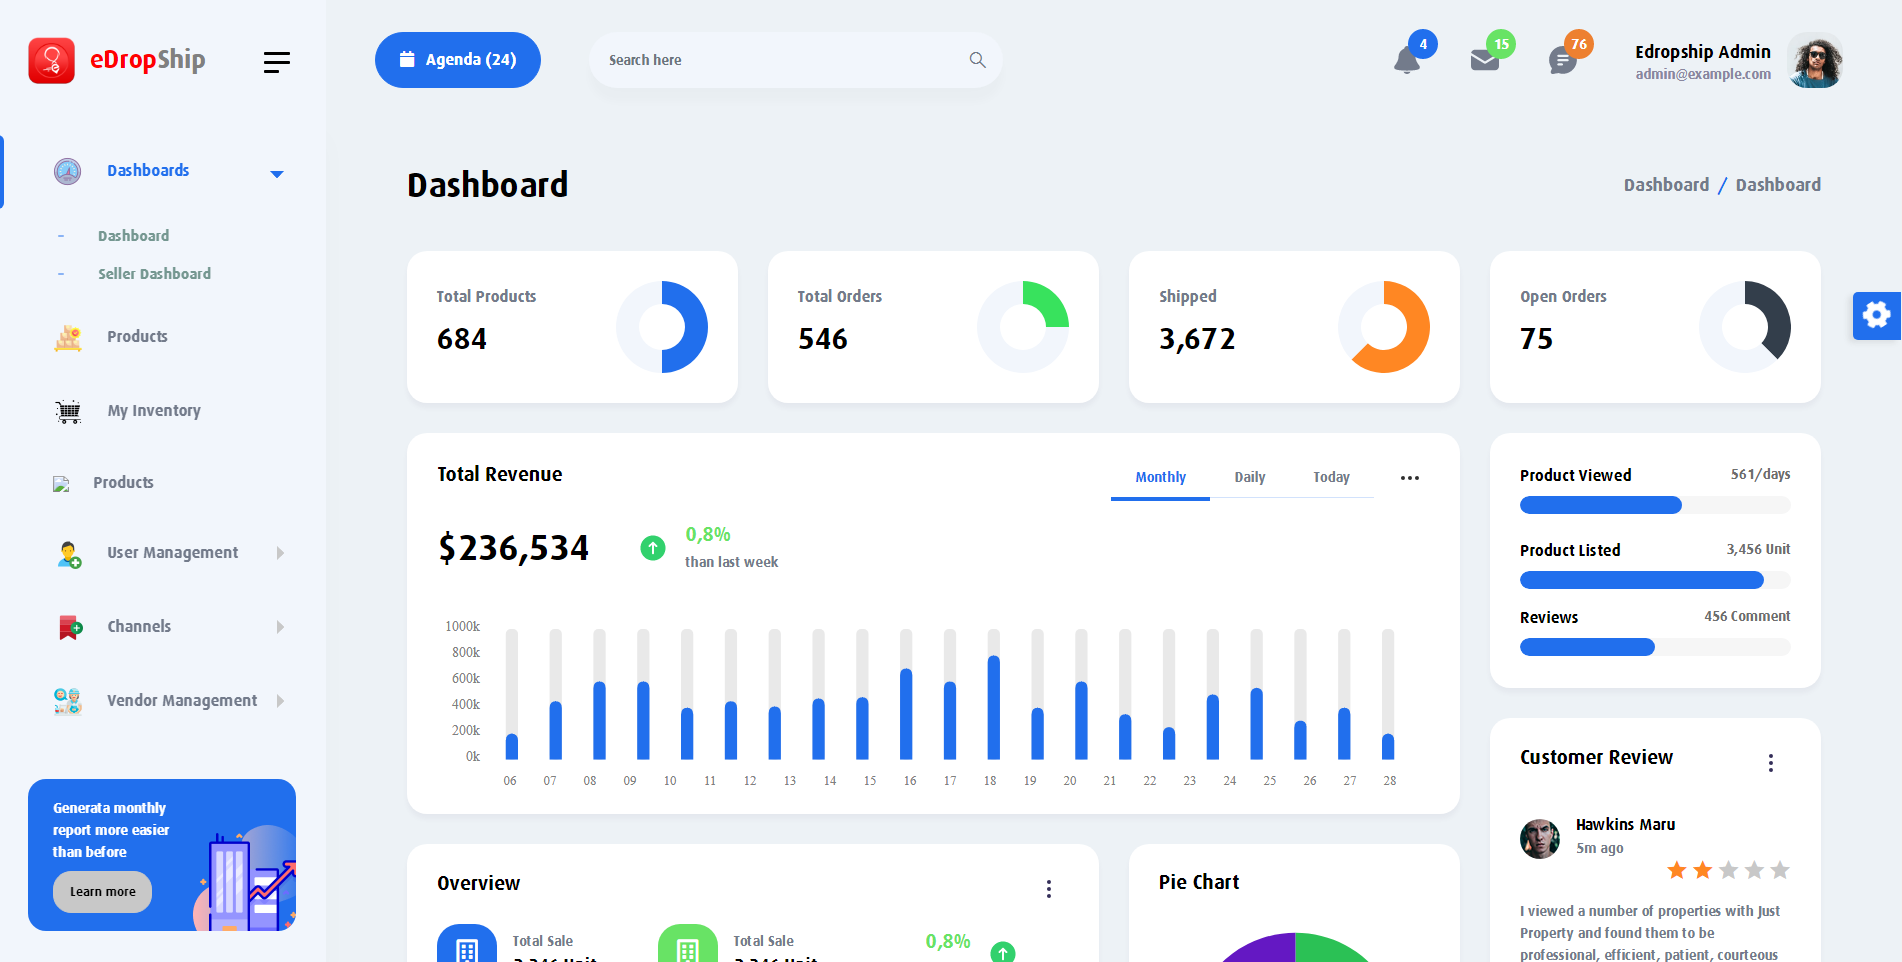The width and height of the screenshot is (1902, 962).
Task: Click the admin profile avatar
Action: (x=1815, y=60)
